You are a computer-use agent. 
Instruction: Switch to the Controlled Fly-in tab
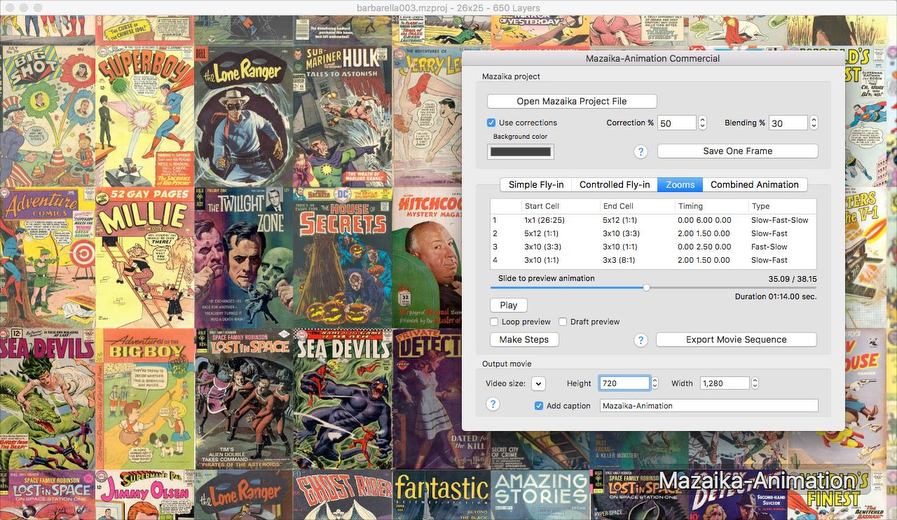pyautogui.click(x=614, y=184)
